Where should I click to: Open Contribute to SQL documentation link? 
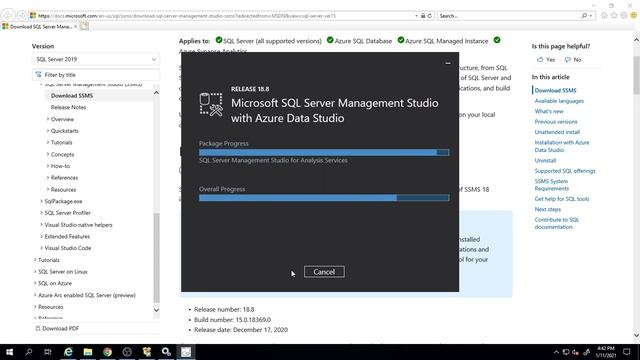pos(557,223)
